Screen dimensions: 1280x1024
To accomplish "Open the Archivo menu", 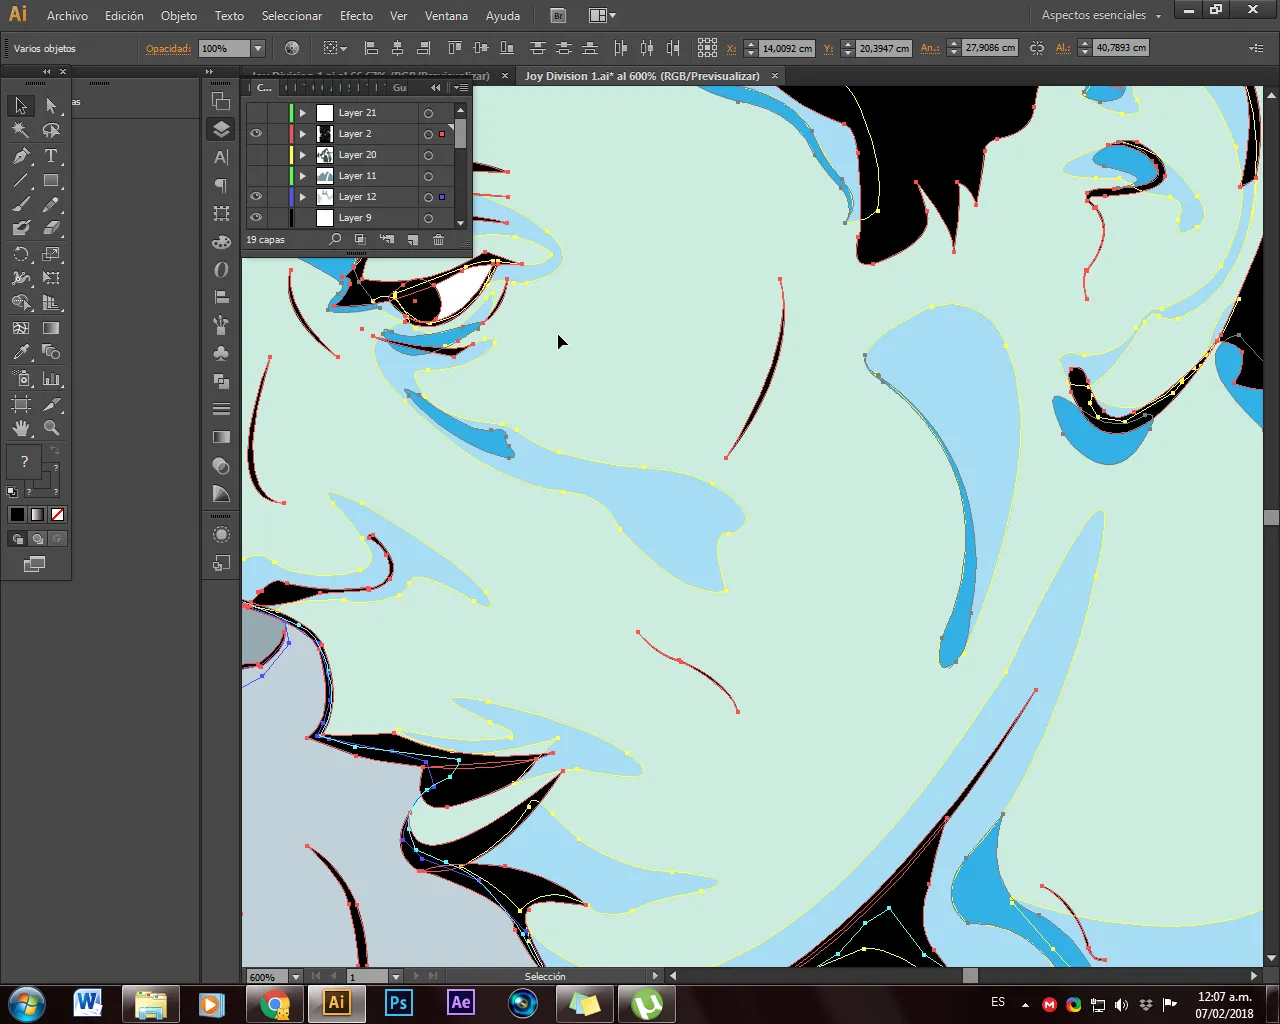I will pos(67,15).
